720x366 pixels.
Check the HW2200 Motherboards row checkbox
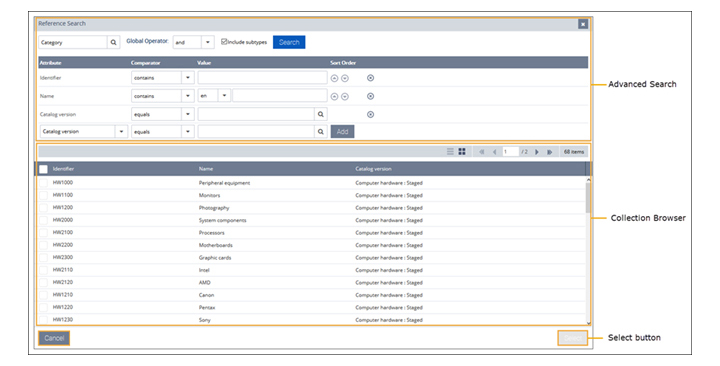[x=43, y=245]
